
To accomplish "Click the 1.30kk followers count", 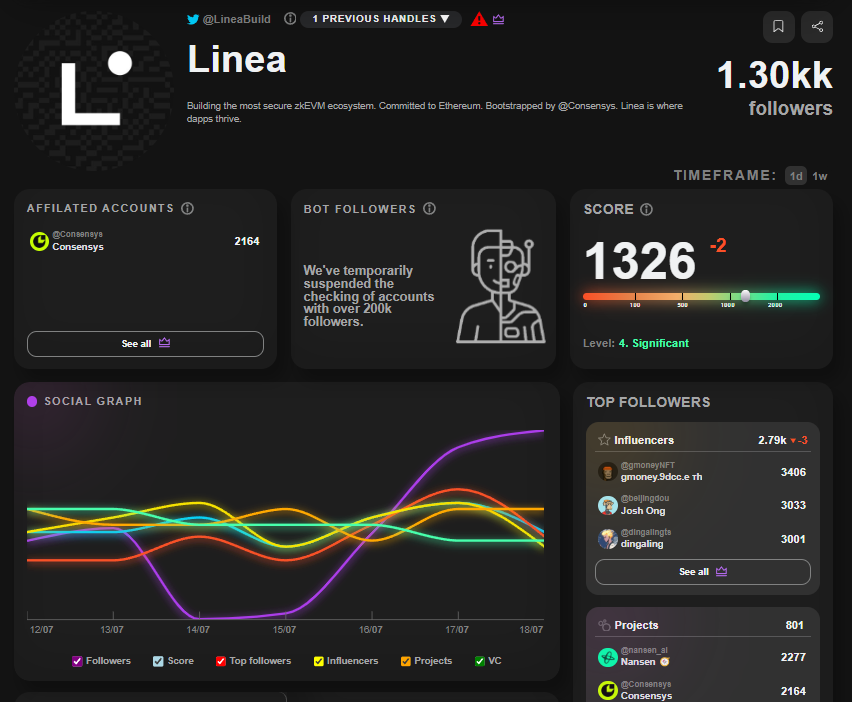I will coord(774,75).
